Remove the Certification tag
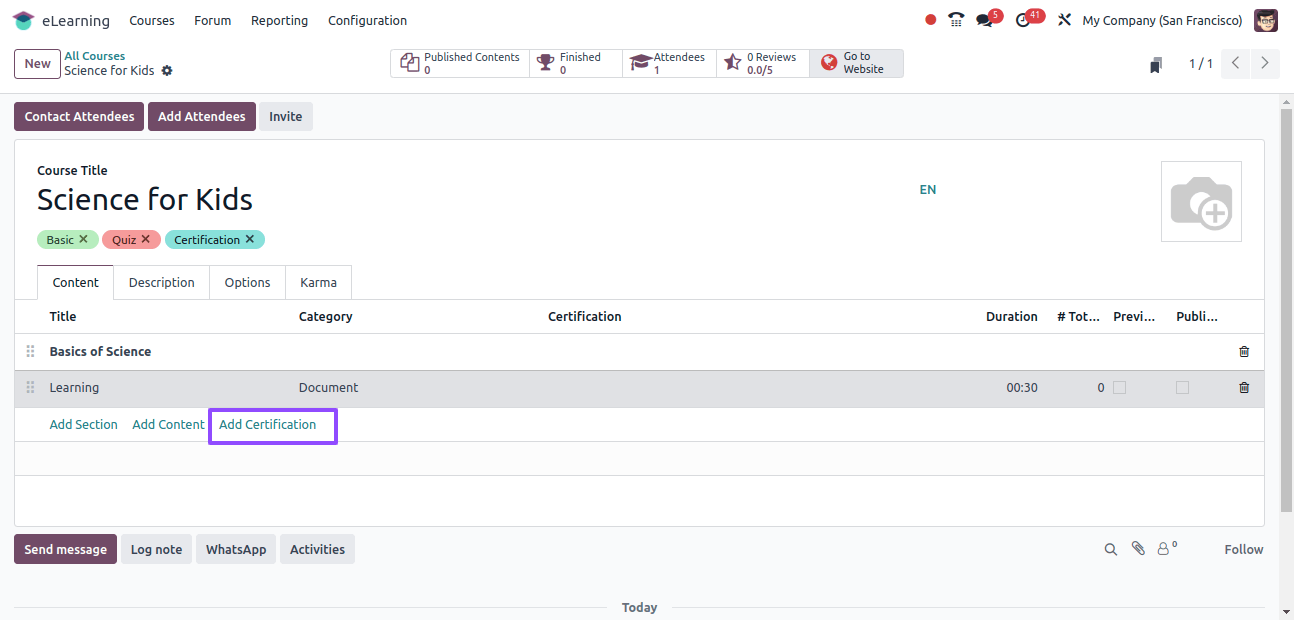 [x=250, y=239]
